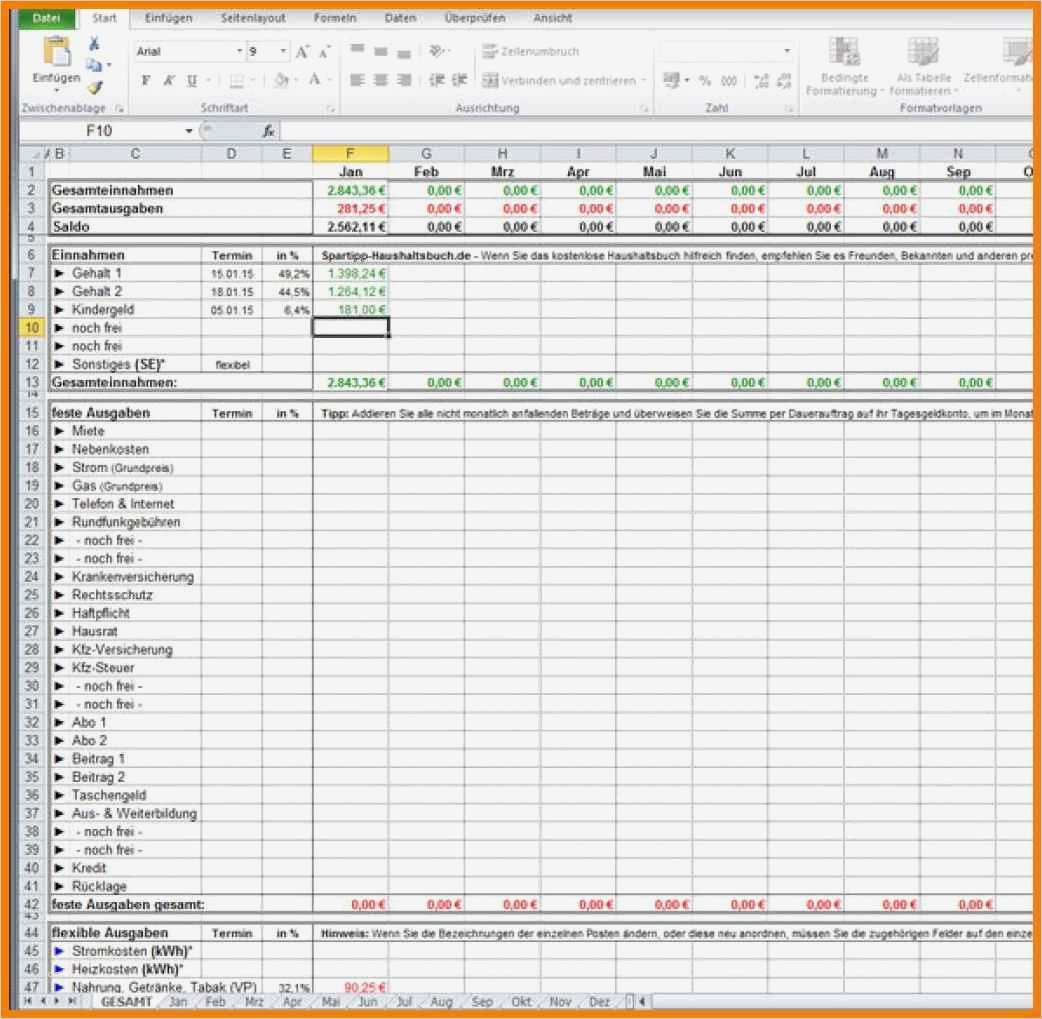Switch to the Formeln ribbon tab

click(335, 18)
